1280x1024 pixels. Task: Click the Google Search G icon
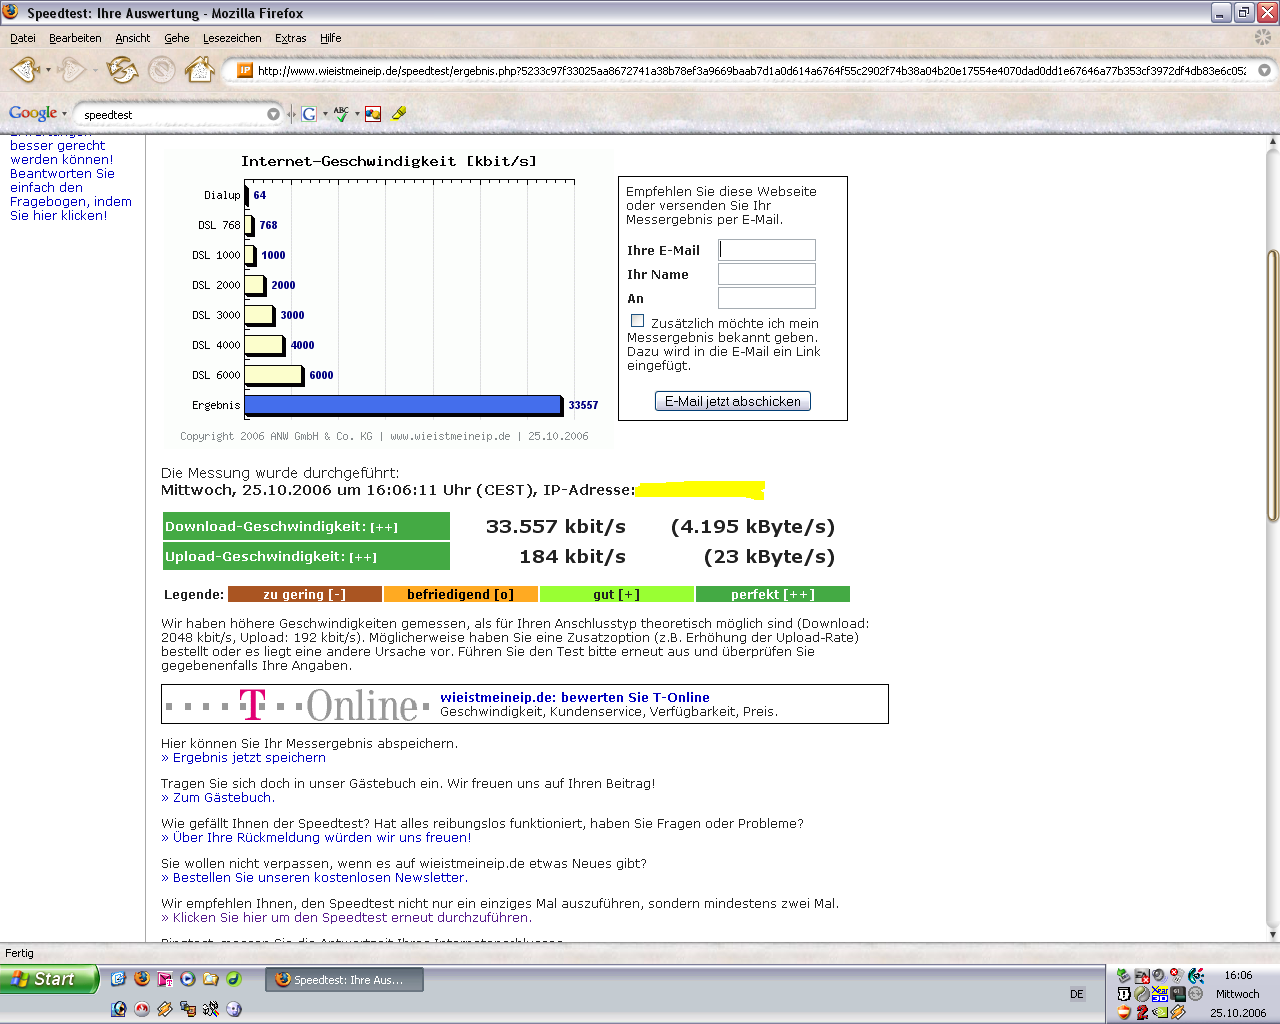pos(309,114)
